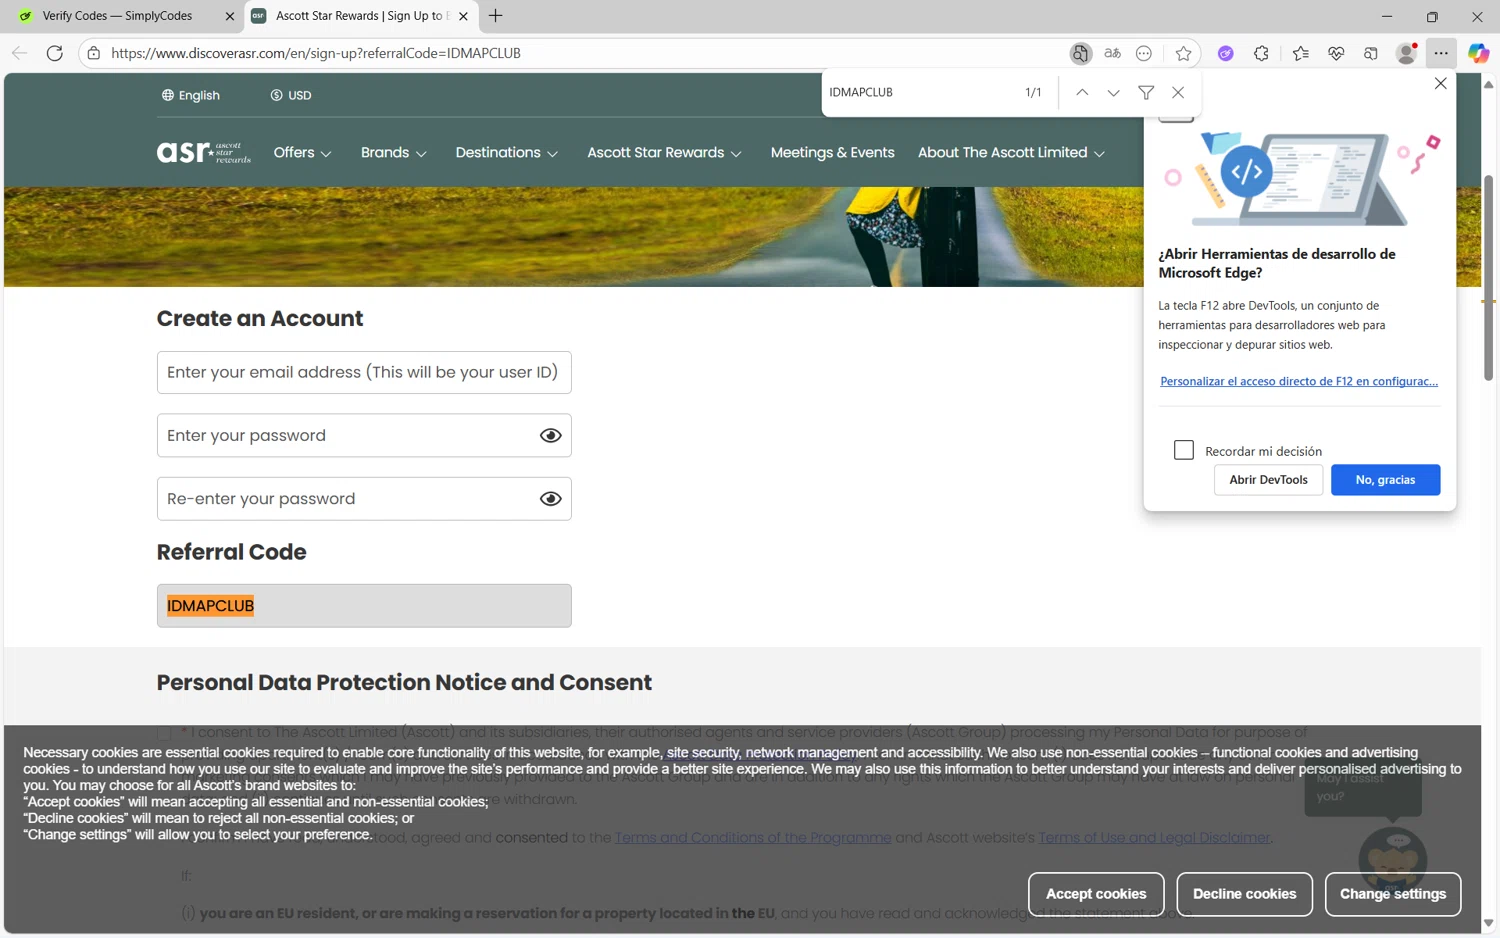This screenshot has height=938, width=1500.
Task: Reload the current page
Action: pos(55,53)
